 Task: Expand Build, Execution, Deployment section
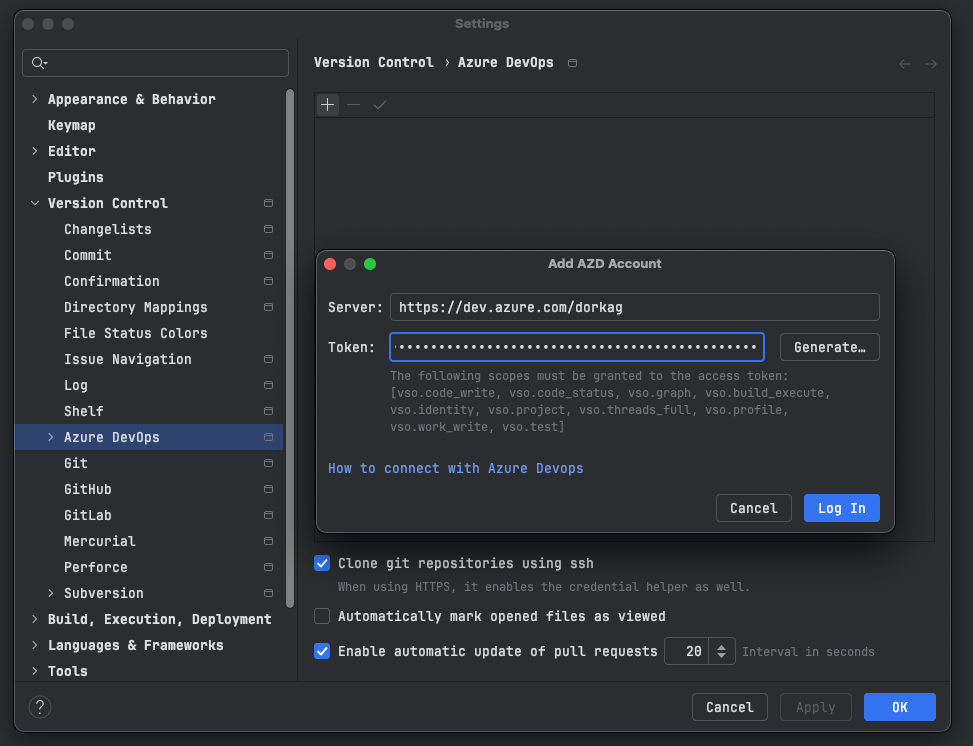coord(35,619)
